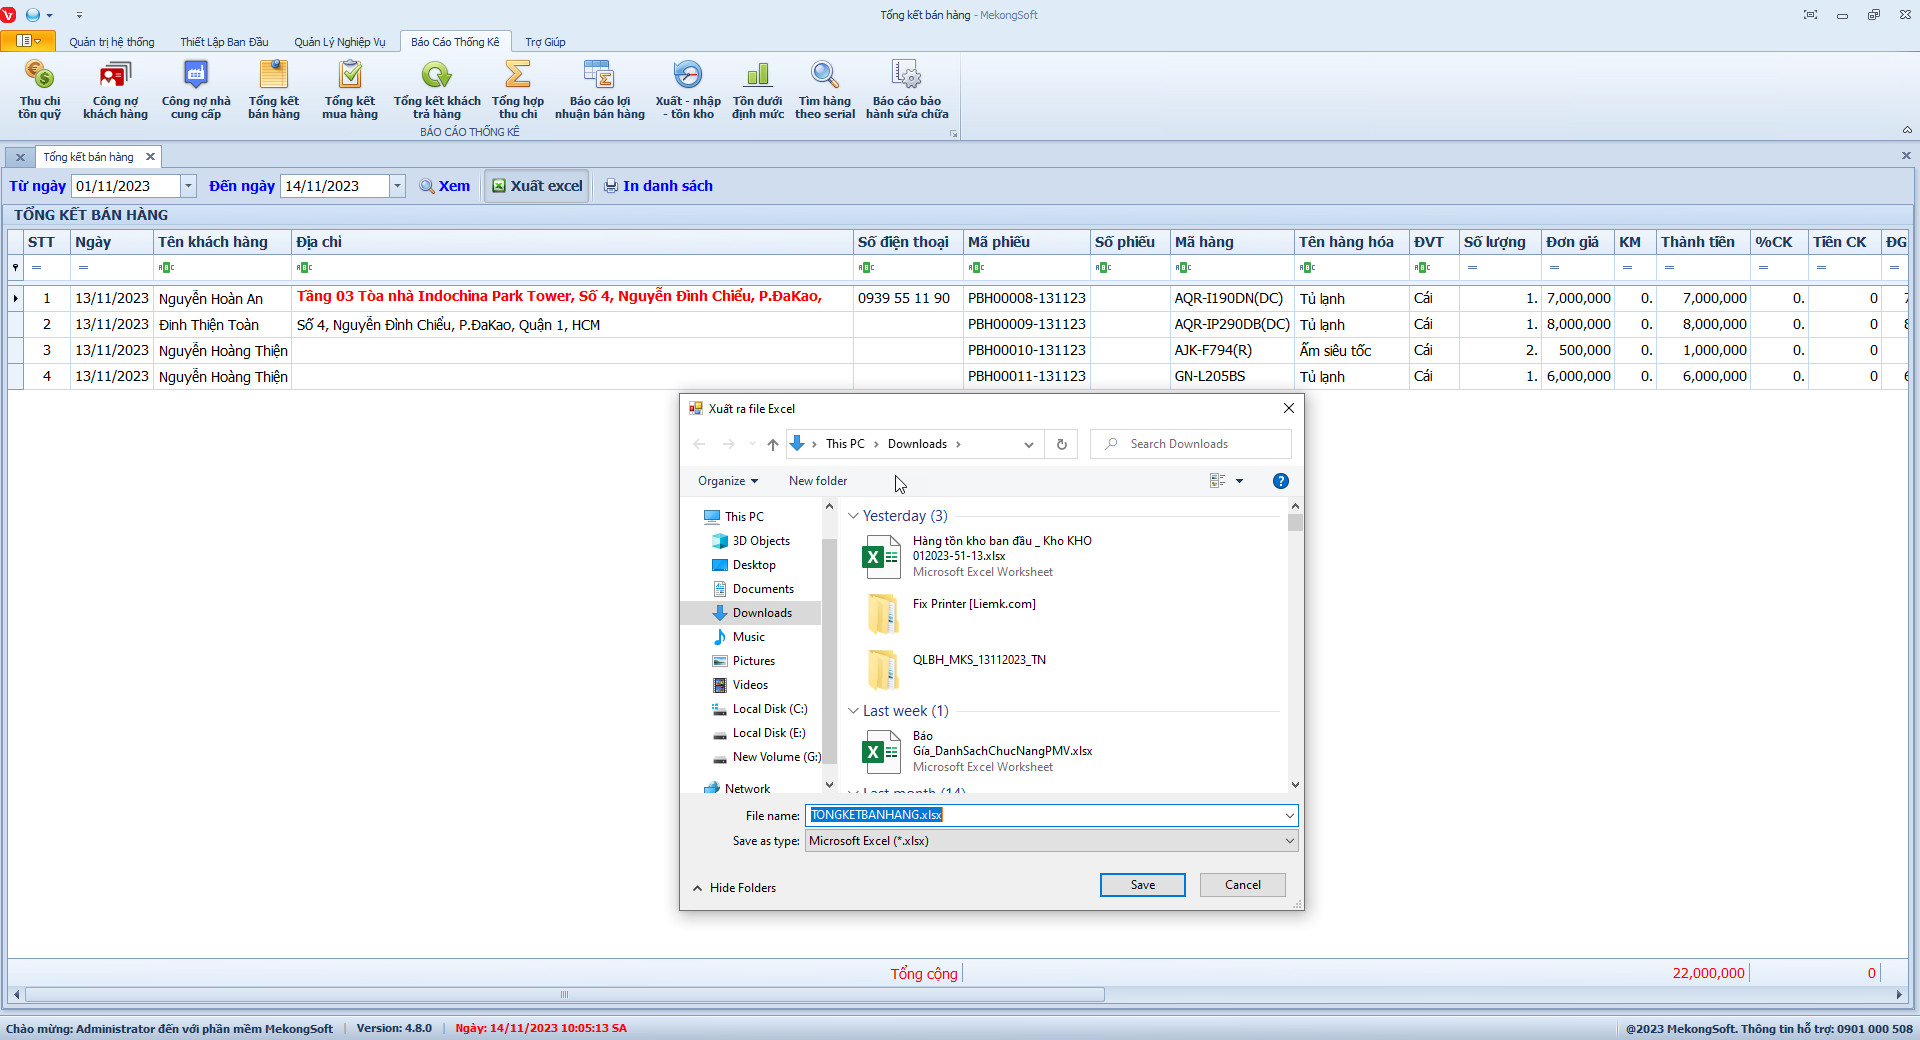This screenshot has height=1040, width=1920.
Task: Click the Từ ngày date field
Action: coord(127,186)
